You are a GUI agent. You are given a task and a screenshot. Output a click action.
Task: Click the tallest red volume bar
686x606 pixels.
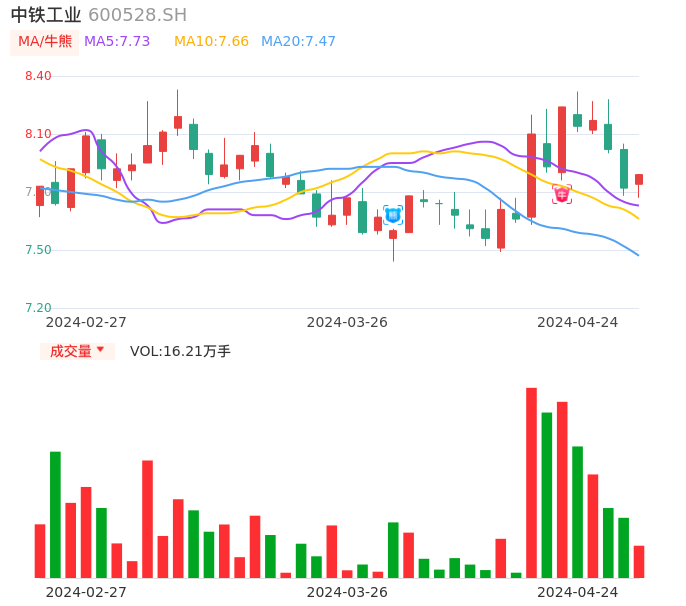coord(531,482)
